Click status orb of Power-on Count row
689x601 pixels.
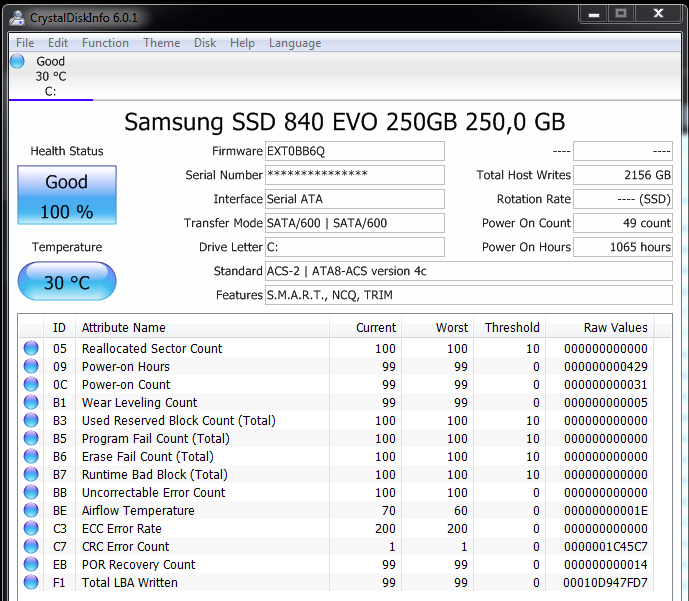31,384
